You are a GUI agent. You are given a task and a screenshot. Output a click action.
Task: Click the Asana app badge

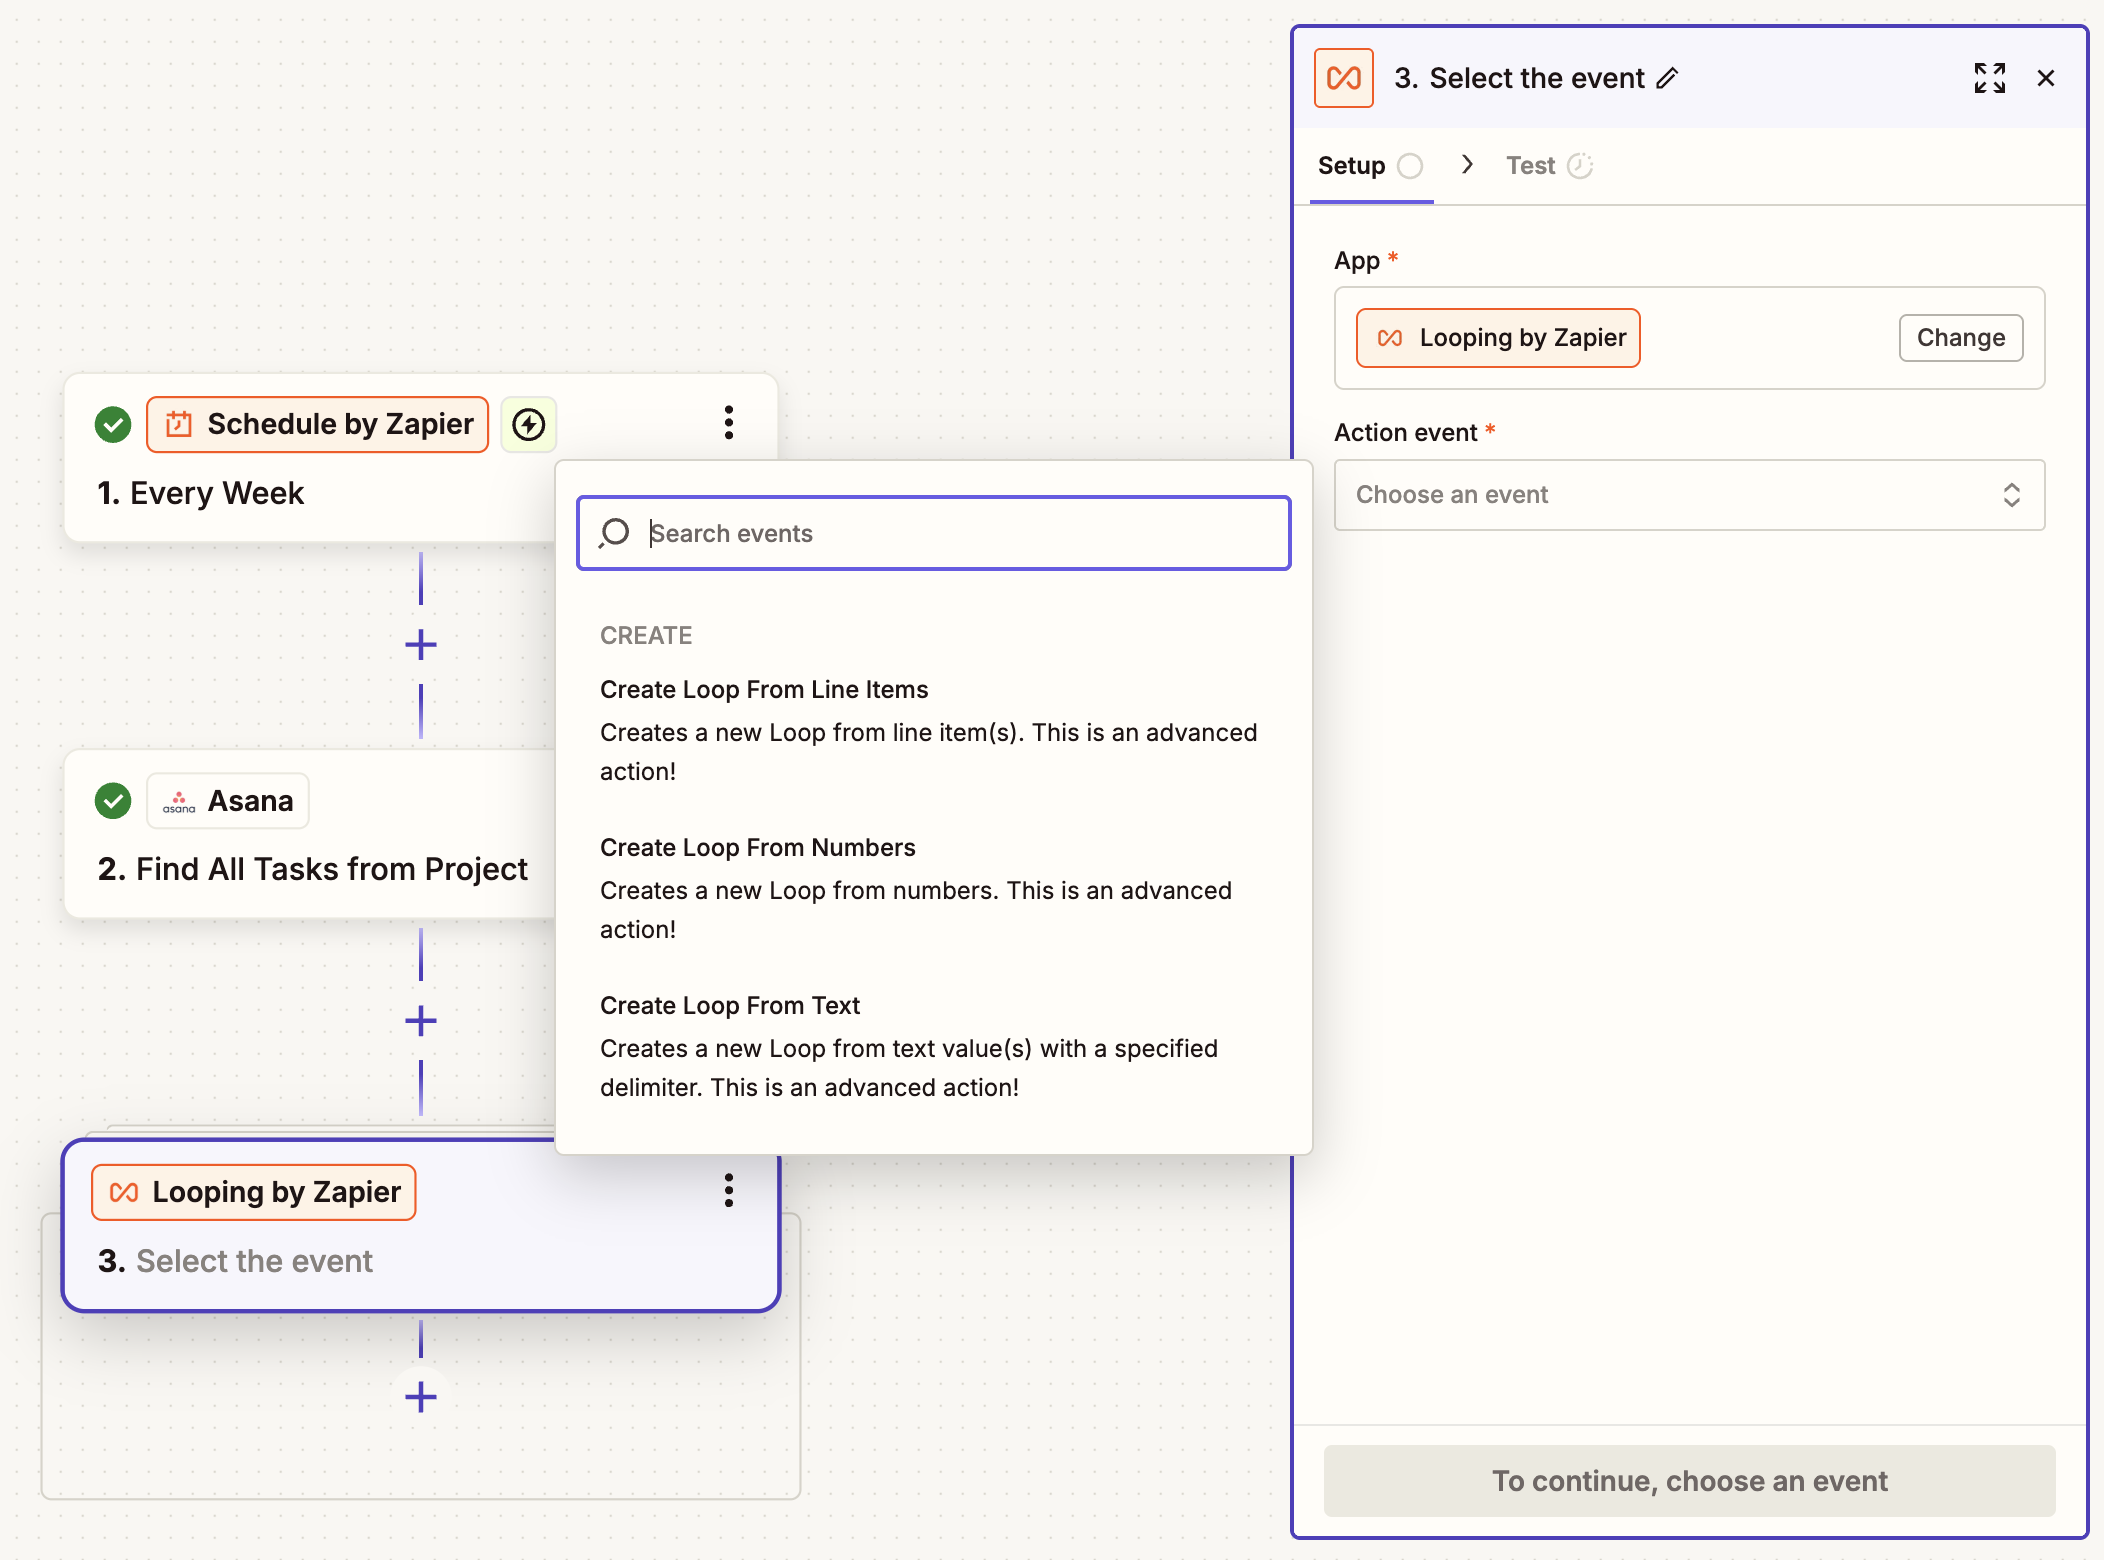pyautogui.click(x=228, y=801)
